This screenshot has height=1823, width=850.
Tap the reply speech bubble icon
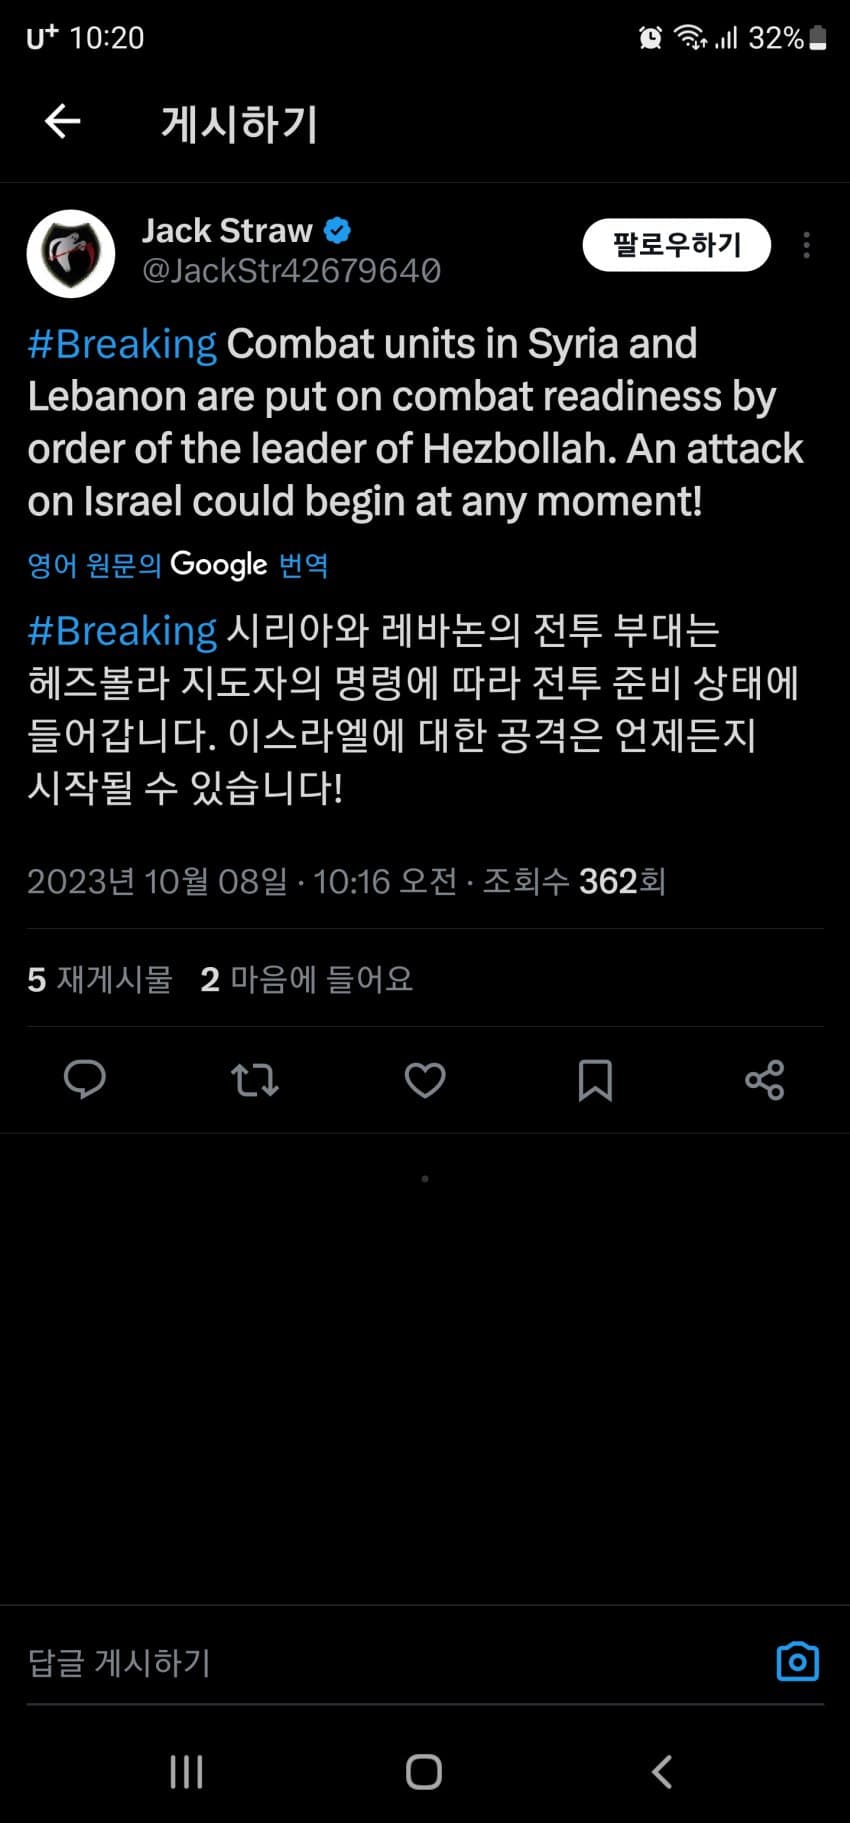85,1080
